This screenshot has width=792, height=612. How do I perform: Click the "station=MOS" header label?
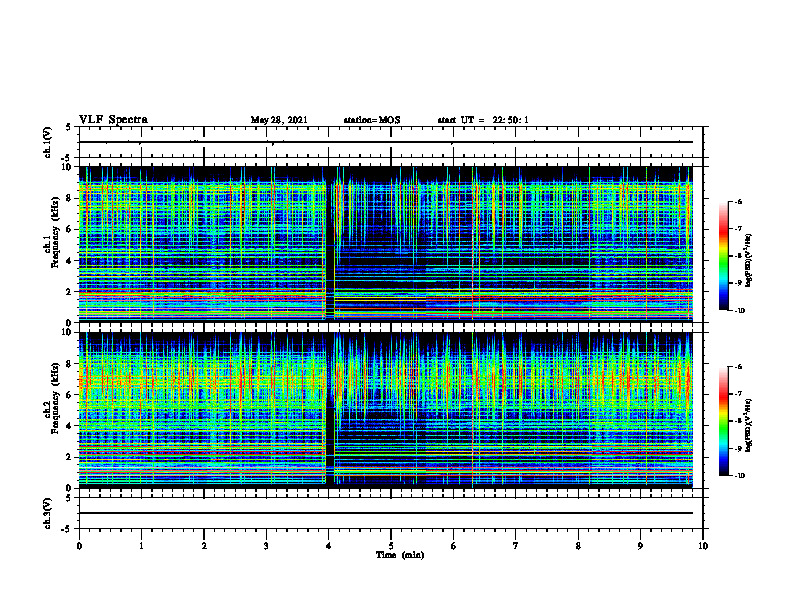(x=372, y=120)
